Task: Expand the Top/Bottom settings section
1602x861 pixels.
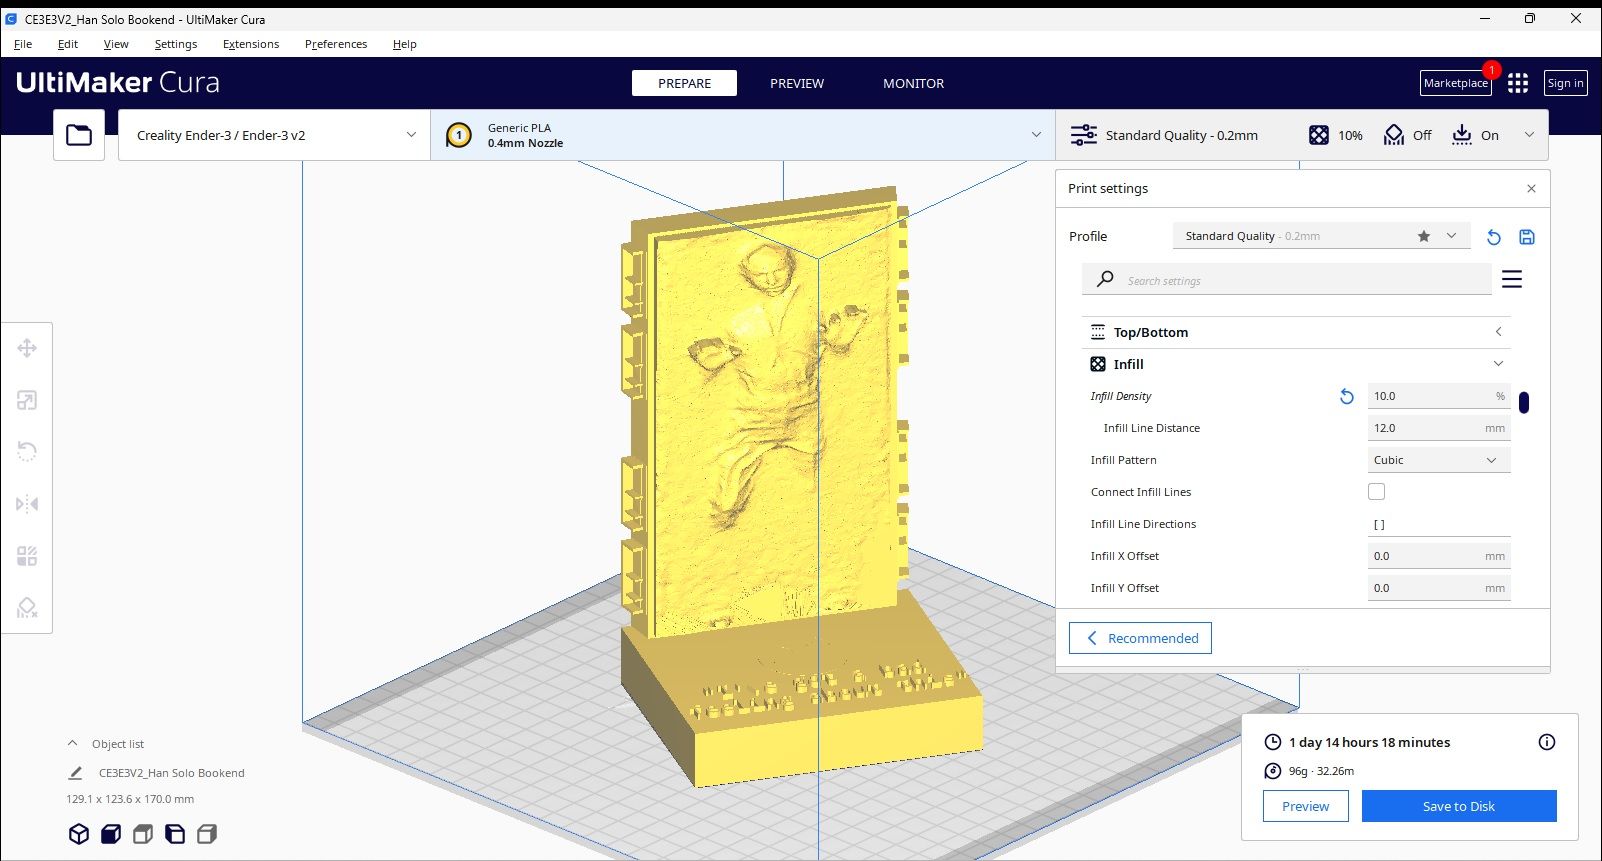Action: point(1296,332)
